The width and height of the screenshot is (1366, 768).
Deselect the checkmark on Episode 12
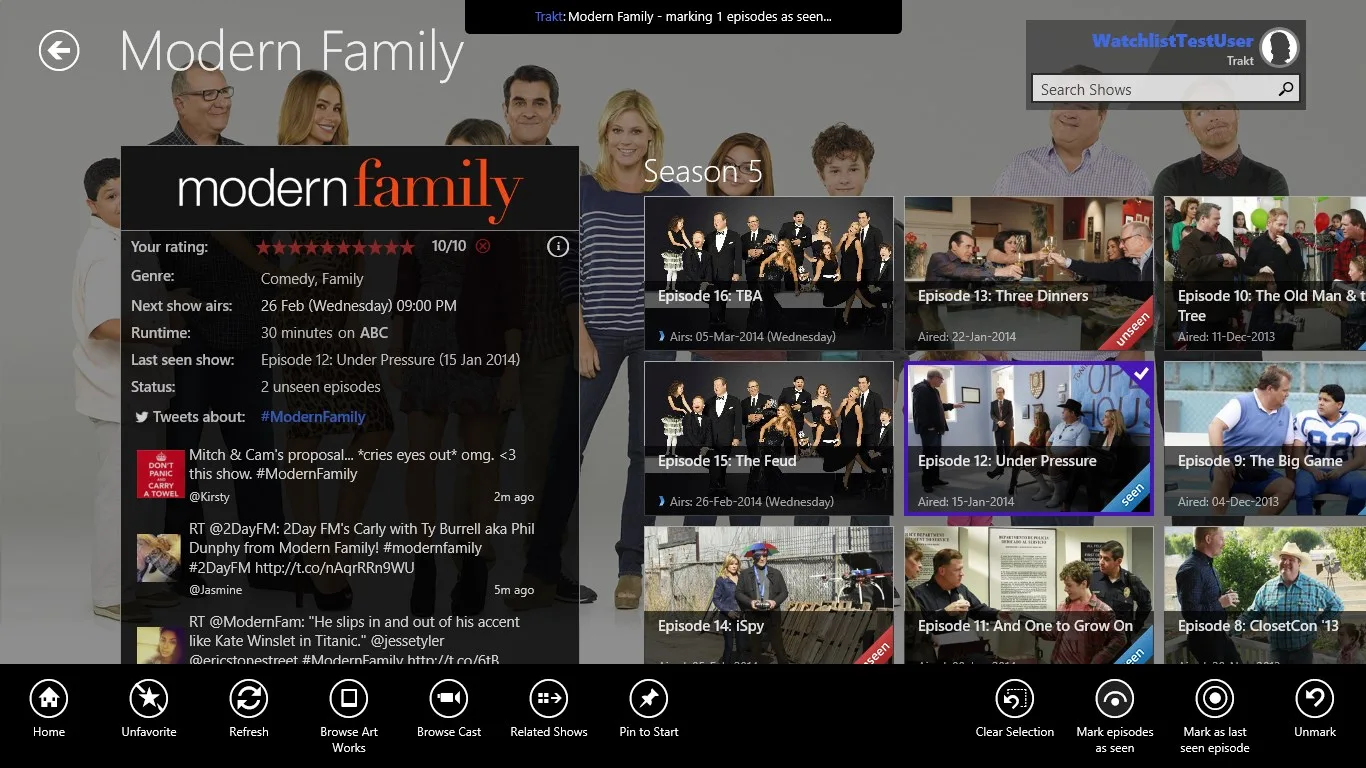point(1140,374)
